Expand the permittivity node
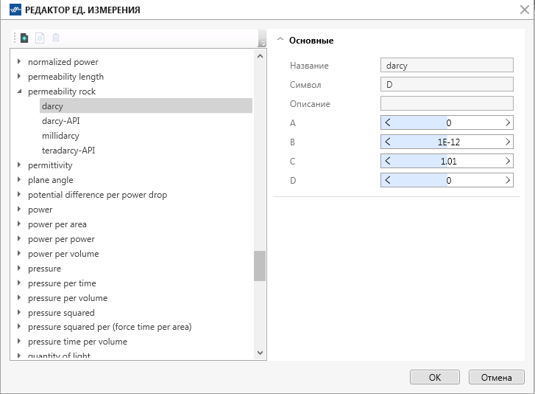The image size is (535, 394). 19,165
